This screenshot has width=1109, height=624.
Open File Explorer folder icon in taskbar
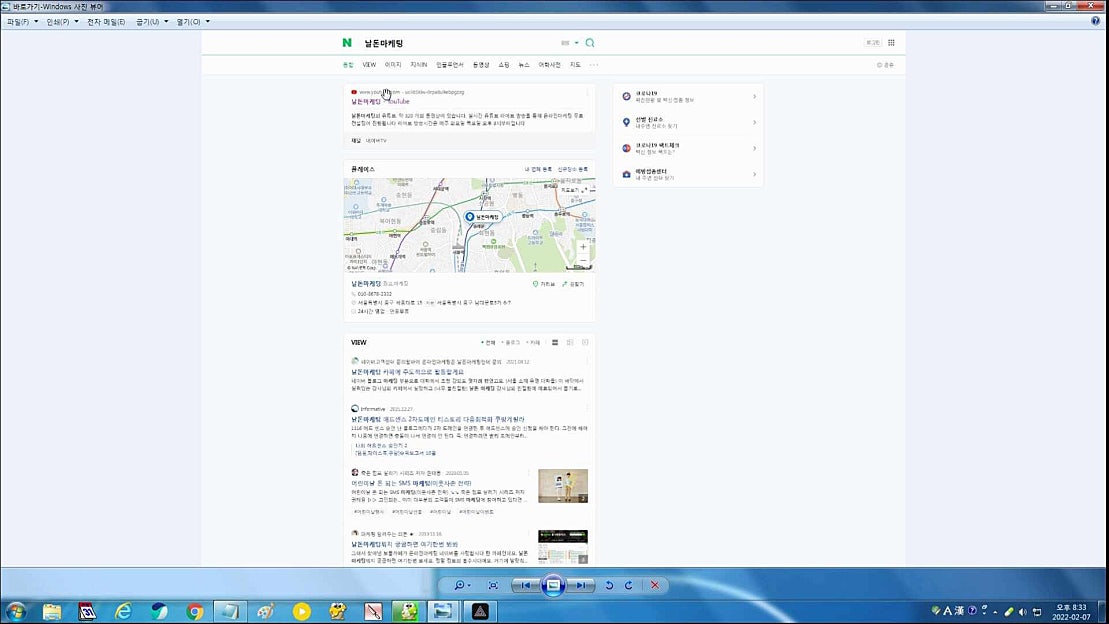52,611
